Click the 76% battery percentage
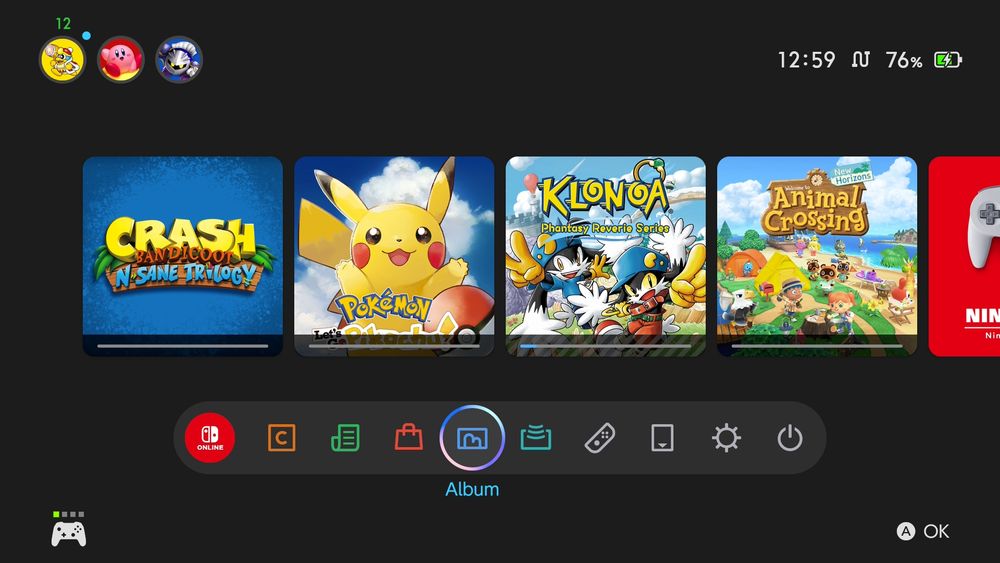1000x563 pixels. 904,60
